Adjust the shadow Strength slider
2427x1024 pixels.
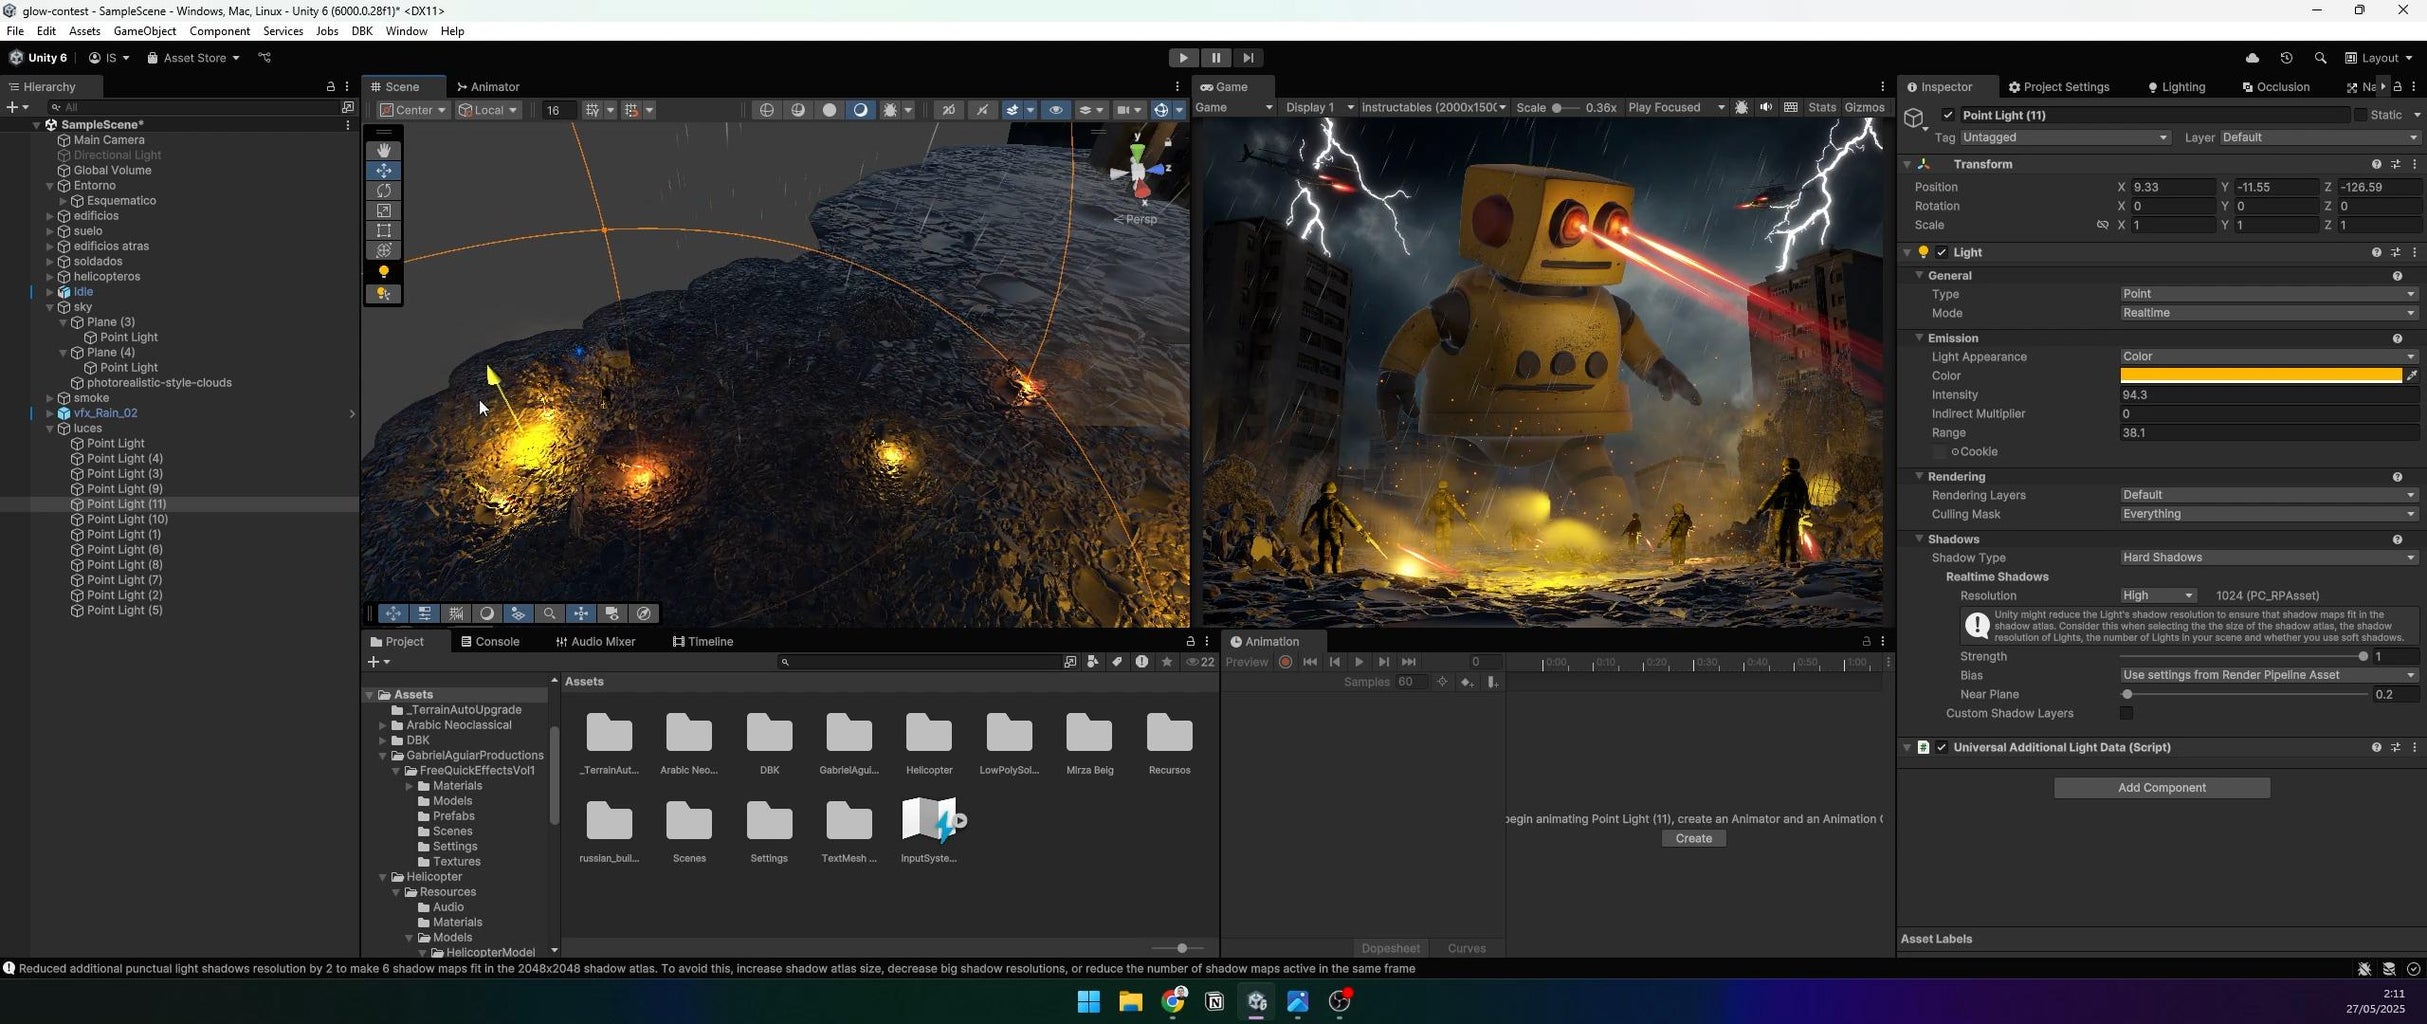click(x=2243, y=657)
